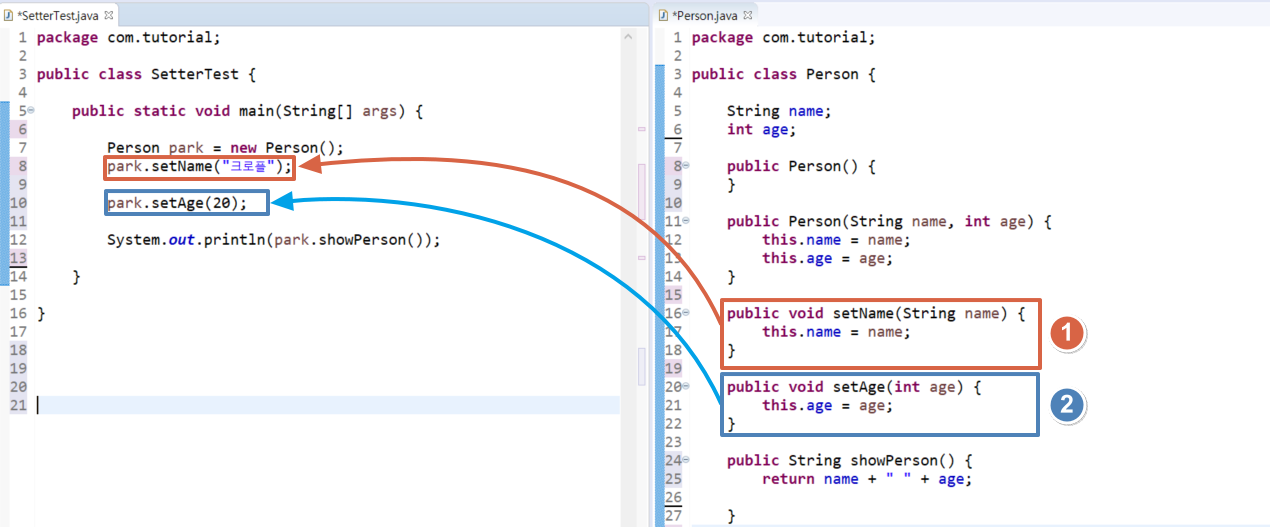Click scroll-up arrow of SetterTest editor scrollbar

[627, 36]
